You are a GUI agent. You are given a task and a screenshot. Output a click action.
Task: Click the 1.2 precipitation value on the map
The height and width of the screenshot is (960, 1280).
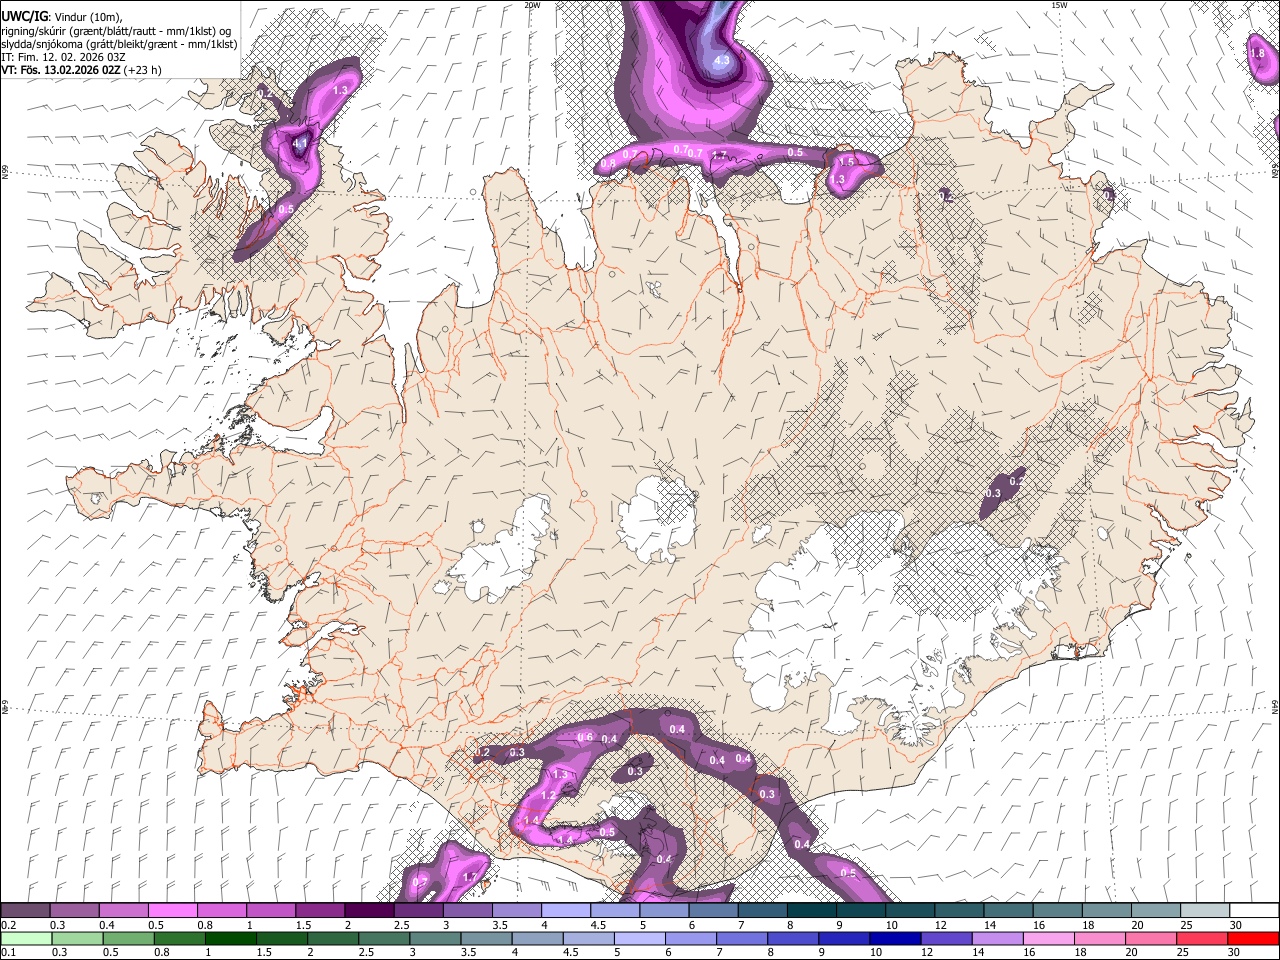coord(548,796)
